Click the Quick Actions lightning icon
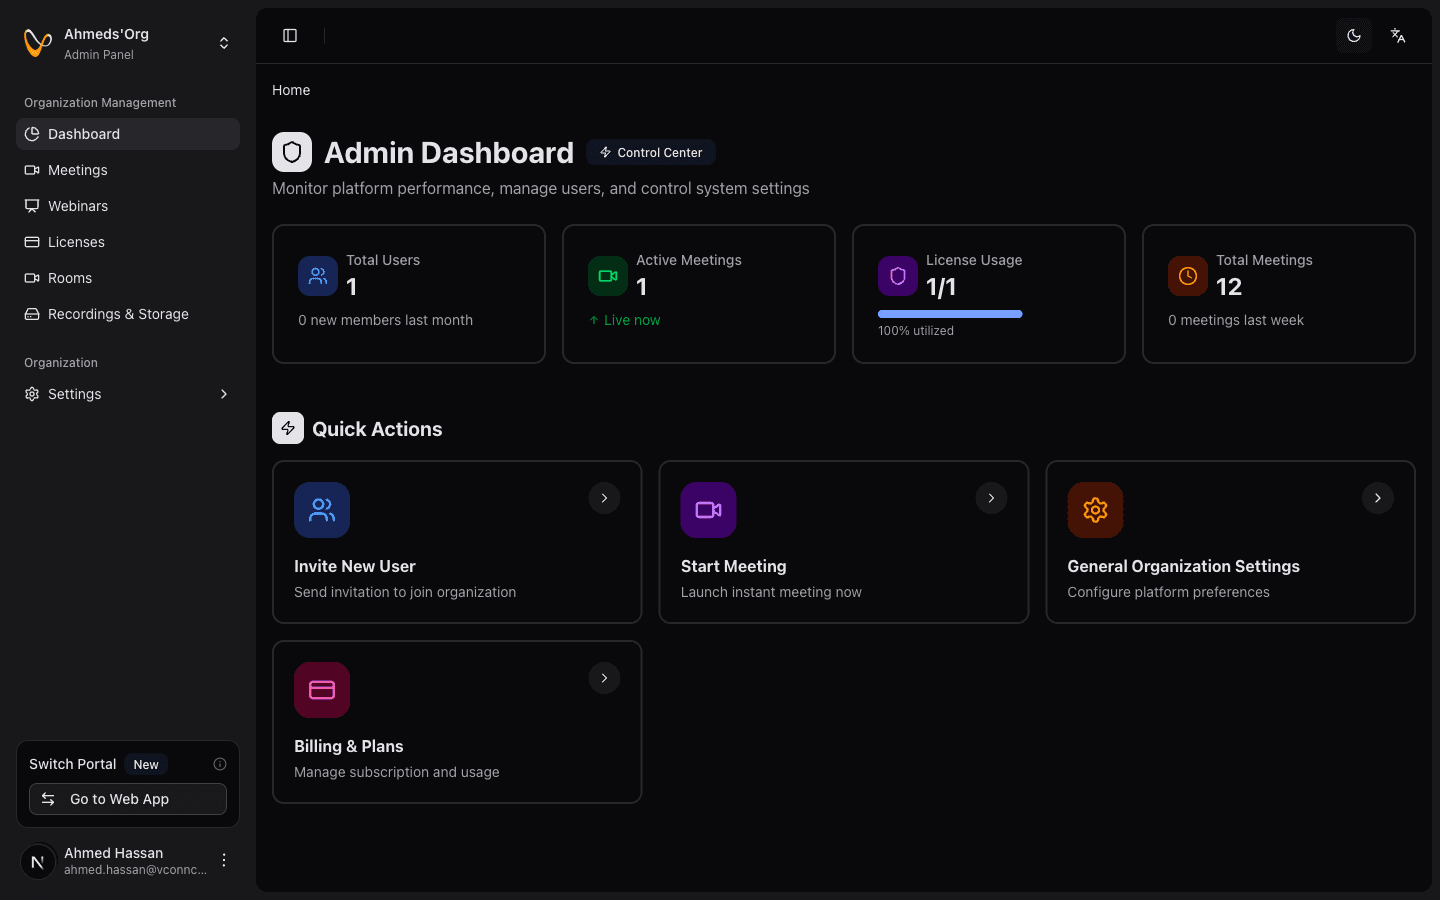Image resolution: width=1440 pixels, height=900 pixels. (288, 428)
